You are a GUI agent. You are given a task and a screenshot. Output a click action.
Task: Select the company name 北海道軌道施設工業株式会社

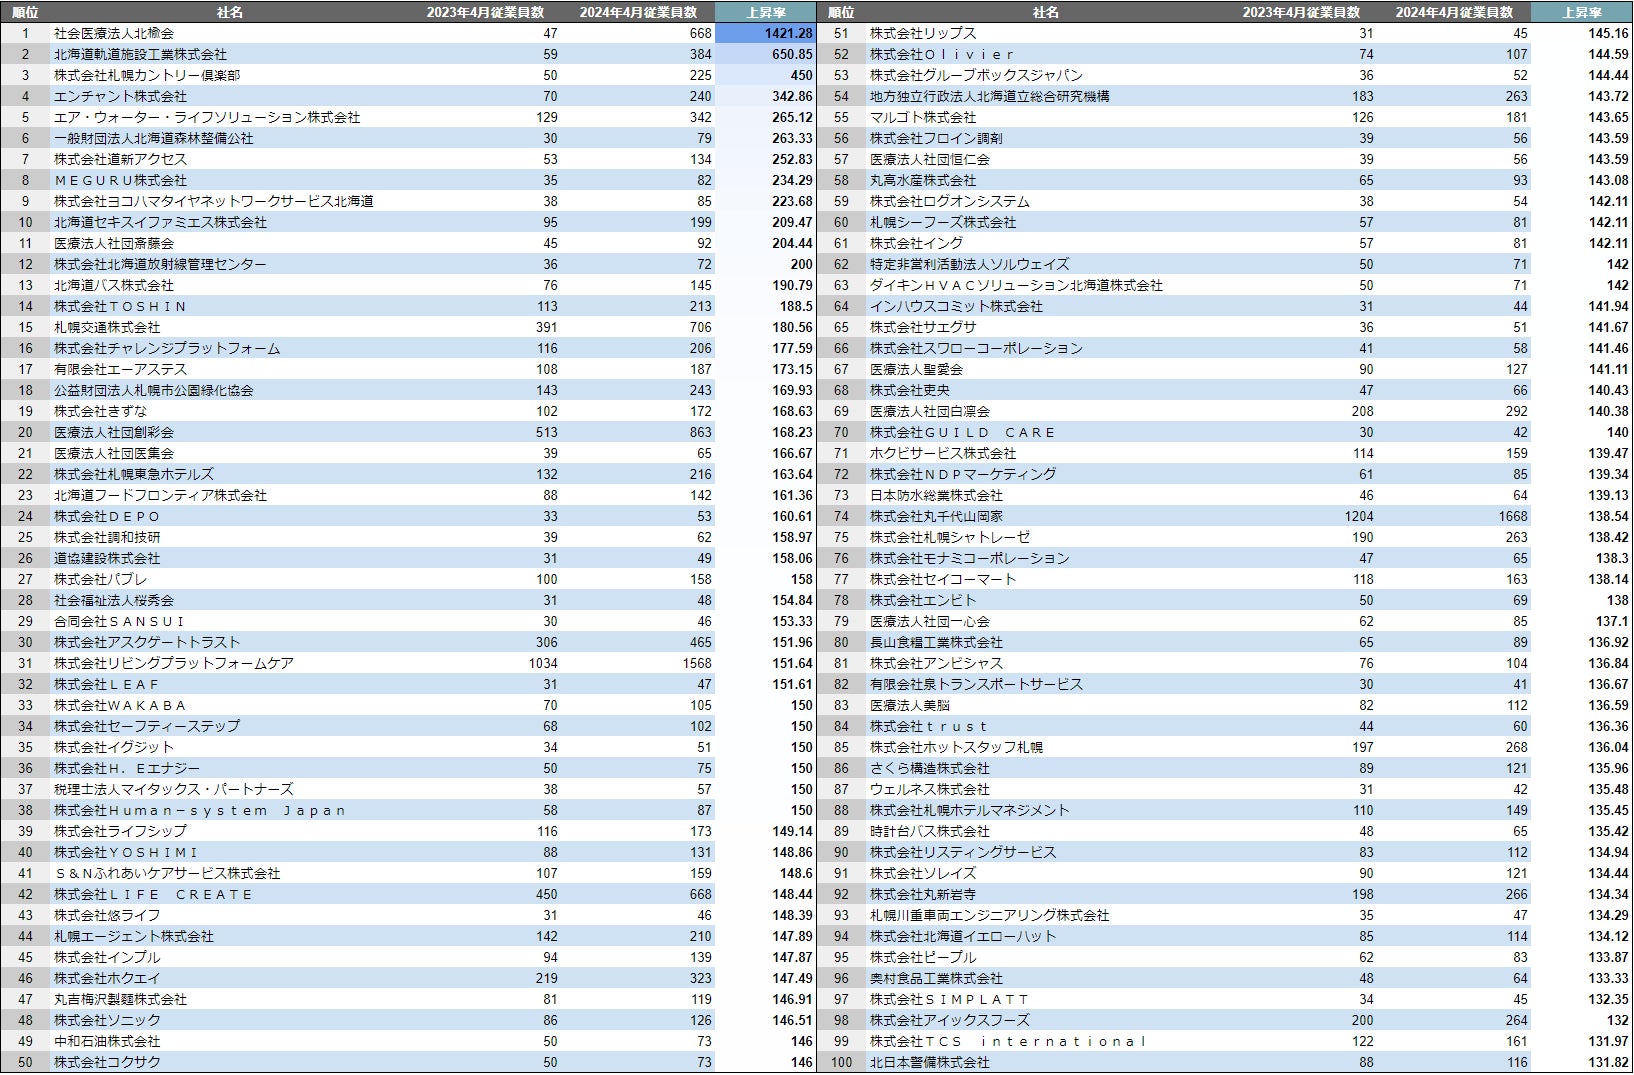[x=140, y=54]
